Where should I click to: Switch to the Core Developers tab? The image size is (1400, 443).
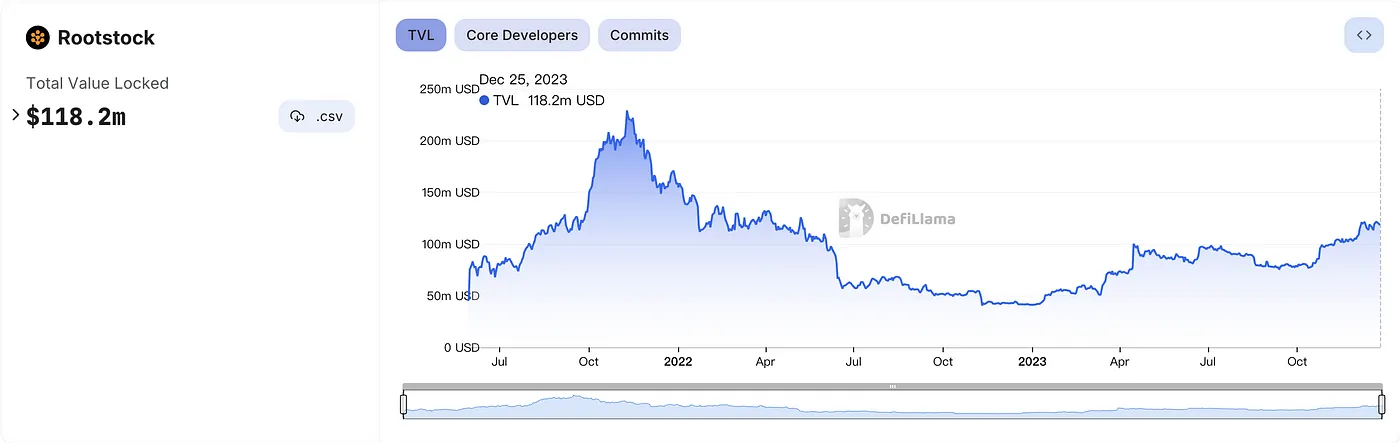pyautogui.click(x=522, y=35)
